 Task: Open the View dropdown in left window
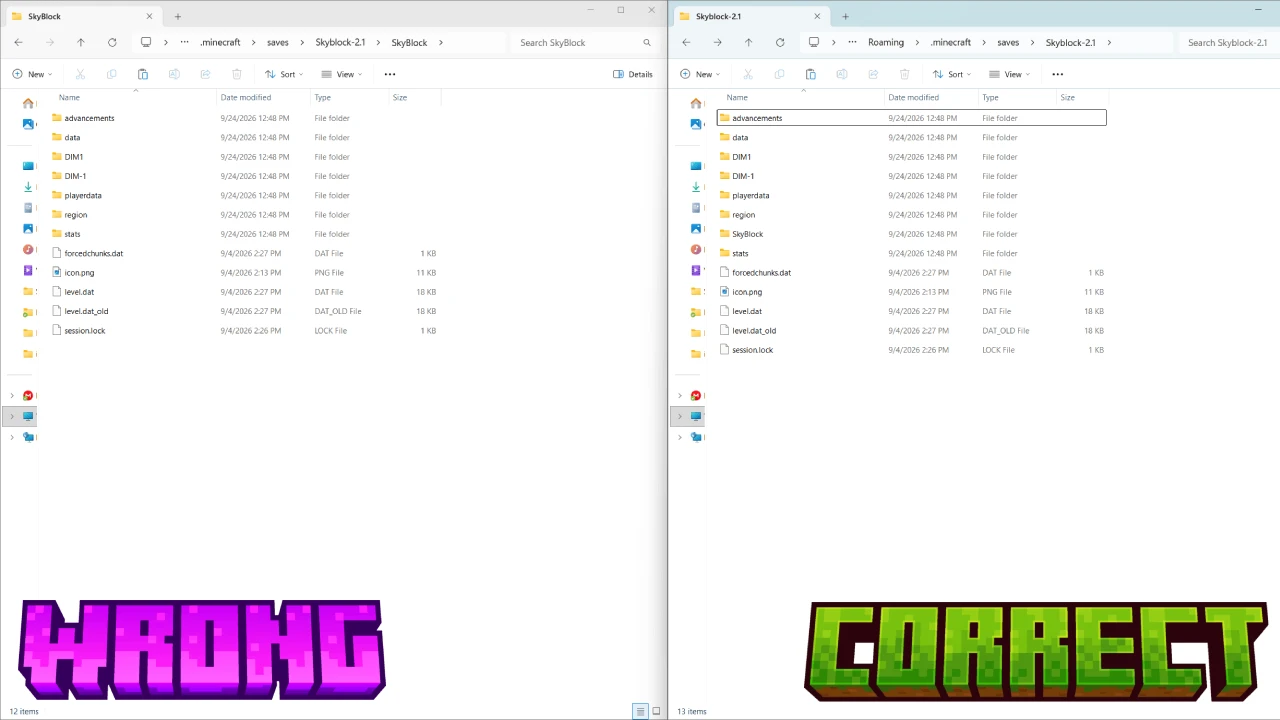pyautogui.click(x=341, y=74)
